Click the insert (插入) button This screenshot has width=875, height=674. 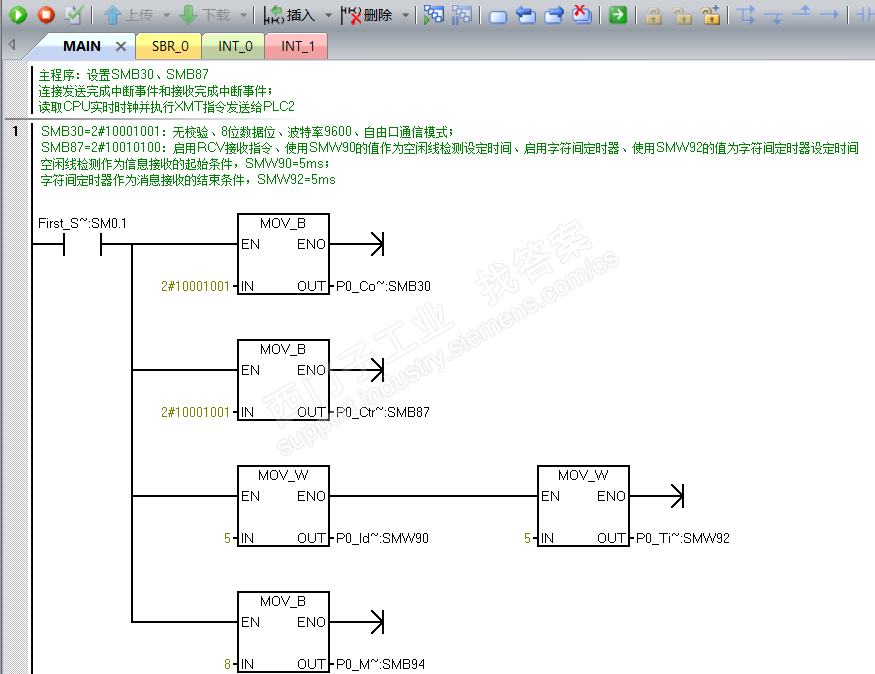pos(290,15)
